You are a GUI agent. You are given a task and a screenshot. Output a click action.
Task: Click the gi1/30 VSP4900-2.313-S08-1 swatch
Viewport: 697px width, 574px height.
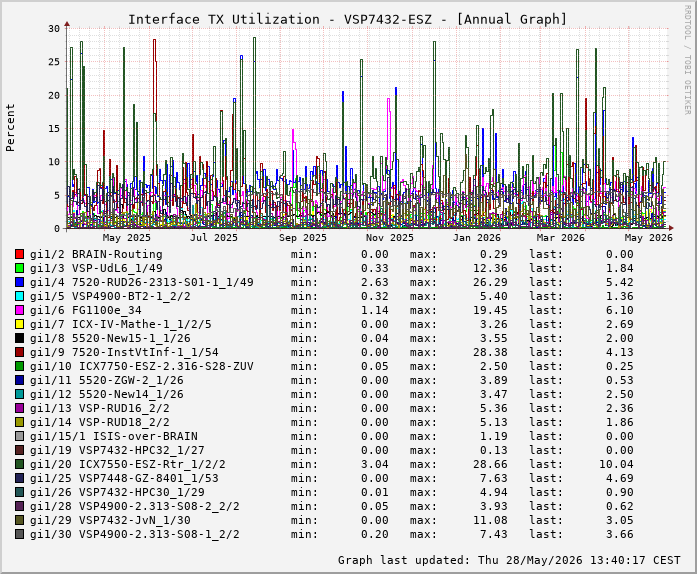[x=19, y=534]
